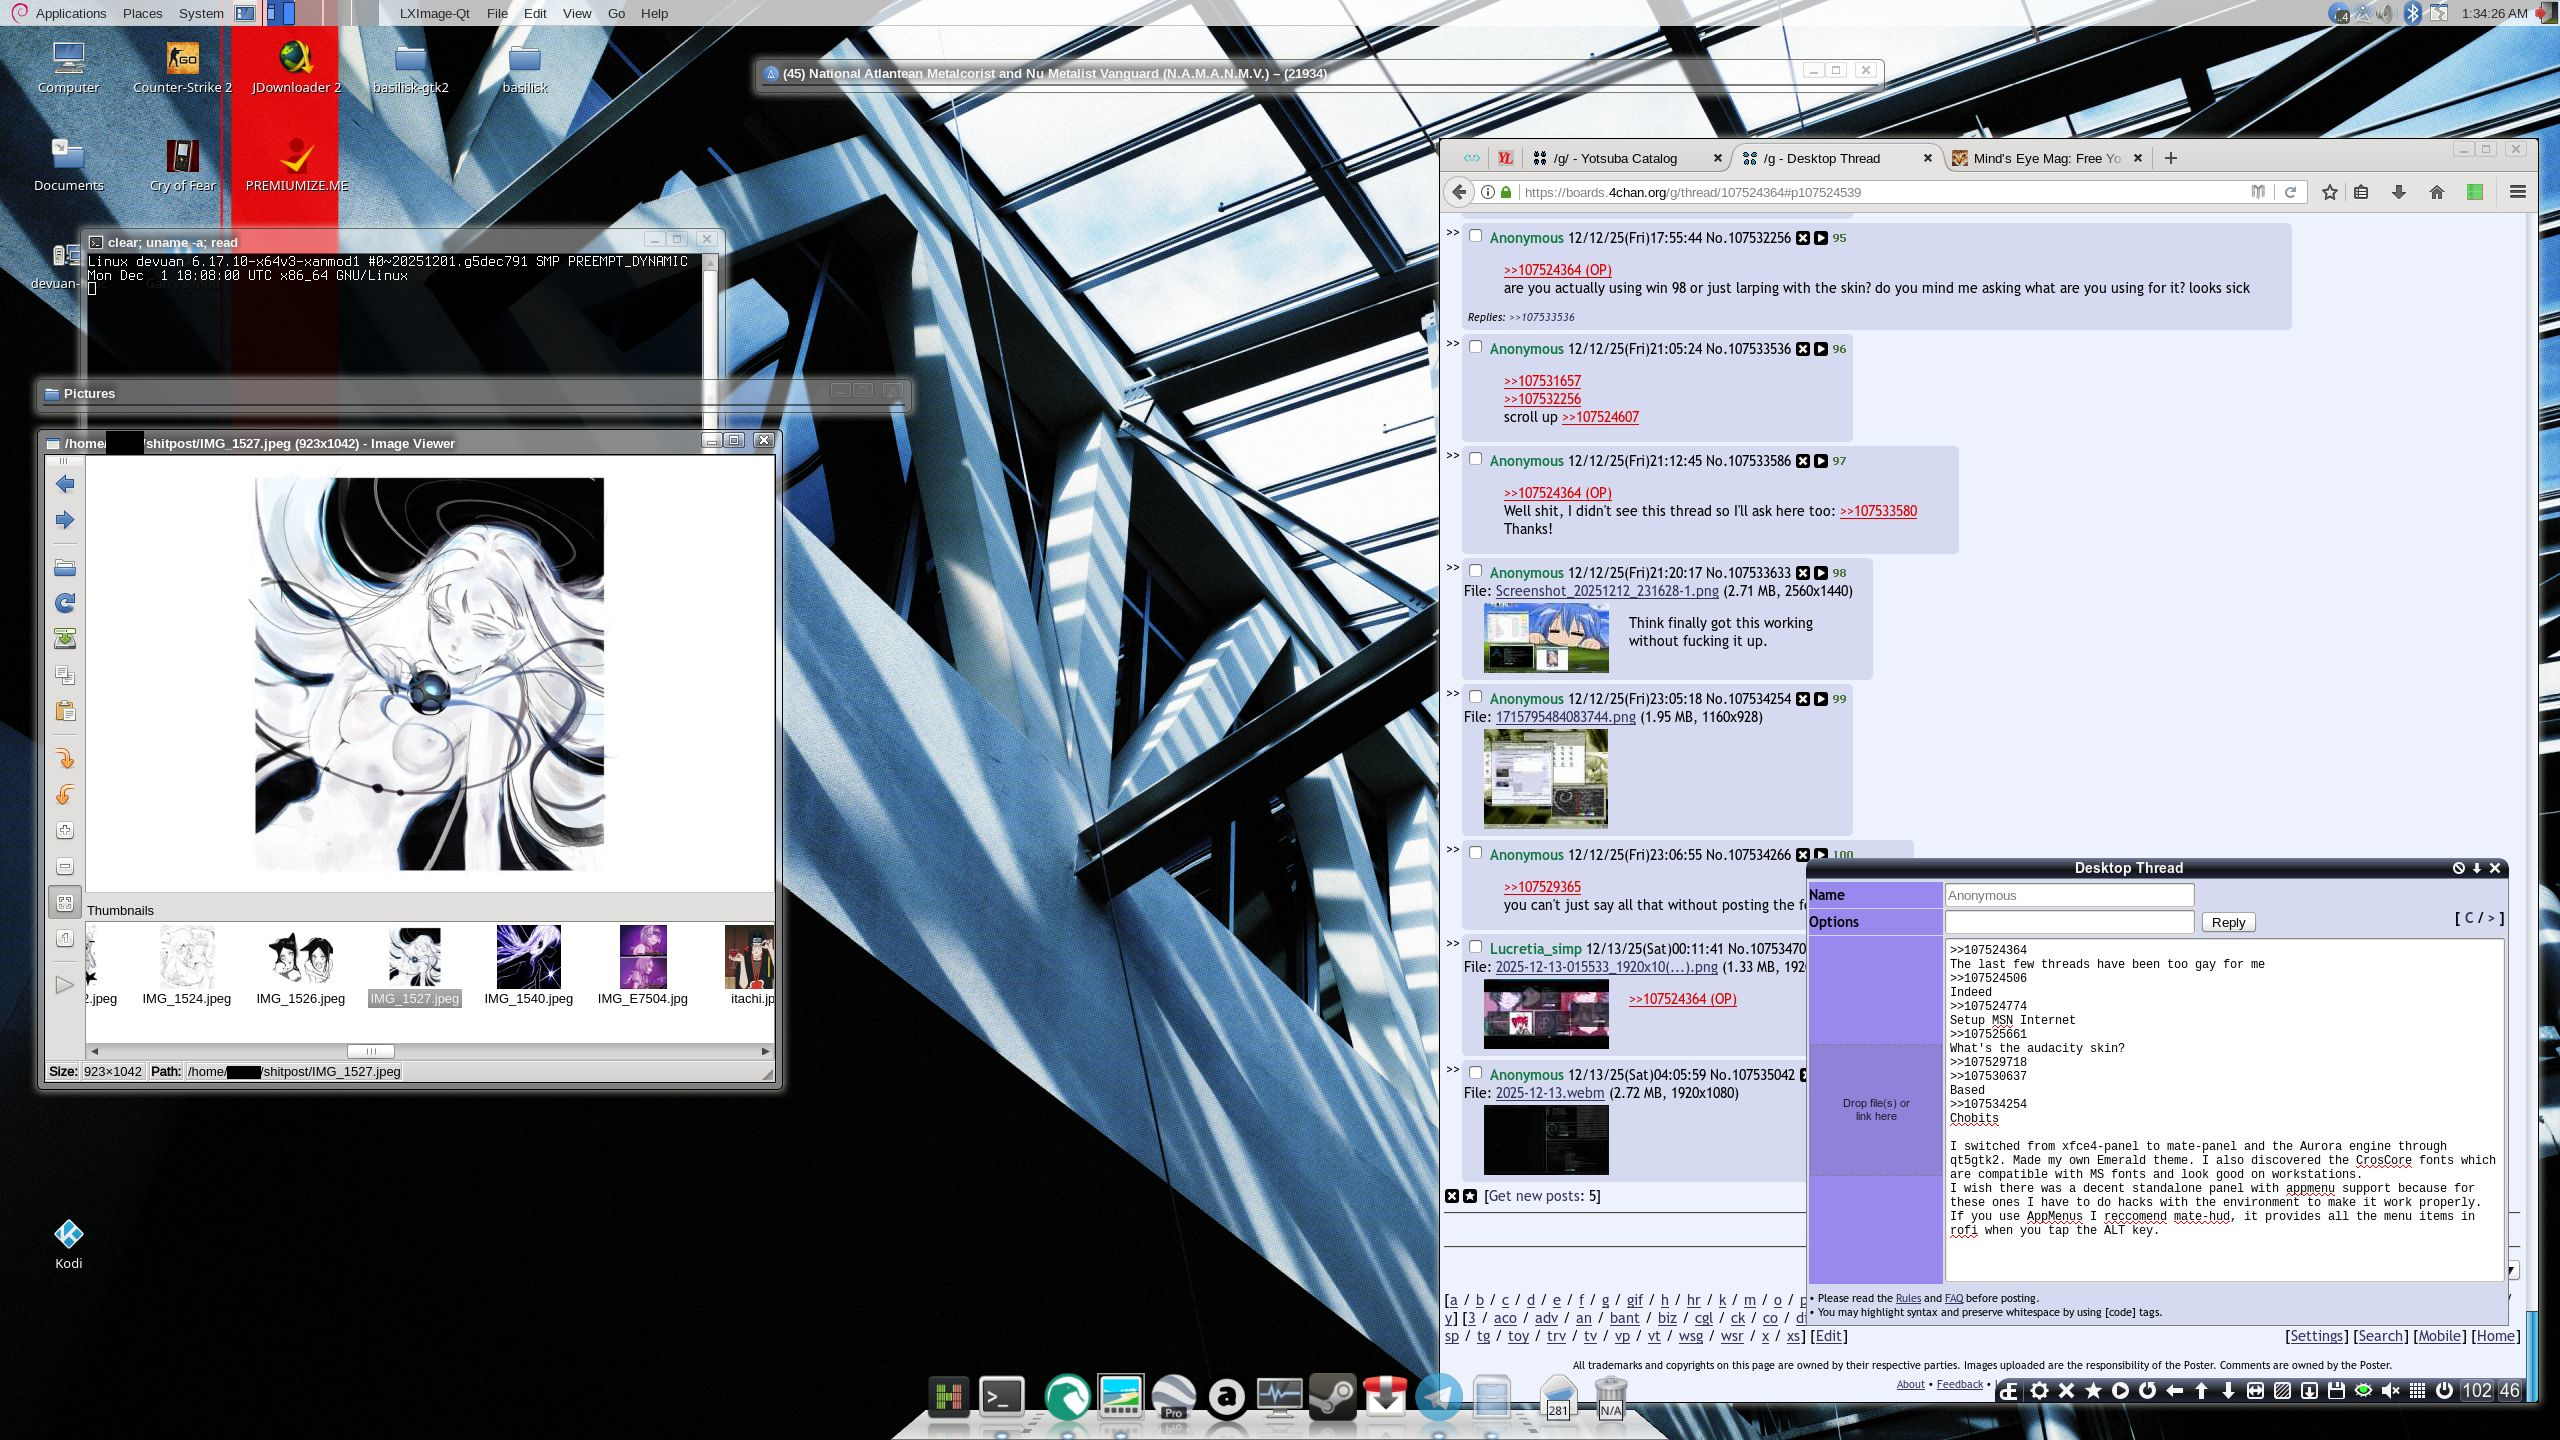2560x1440 pixels.
Task: Open post menu arrow for post No.107534254
Action: point(1821,699)
